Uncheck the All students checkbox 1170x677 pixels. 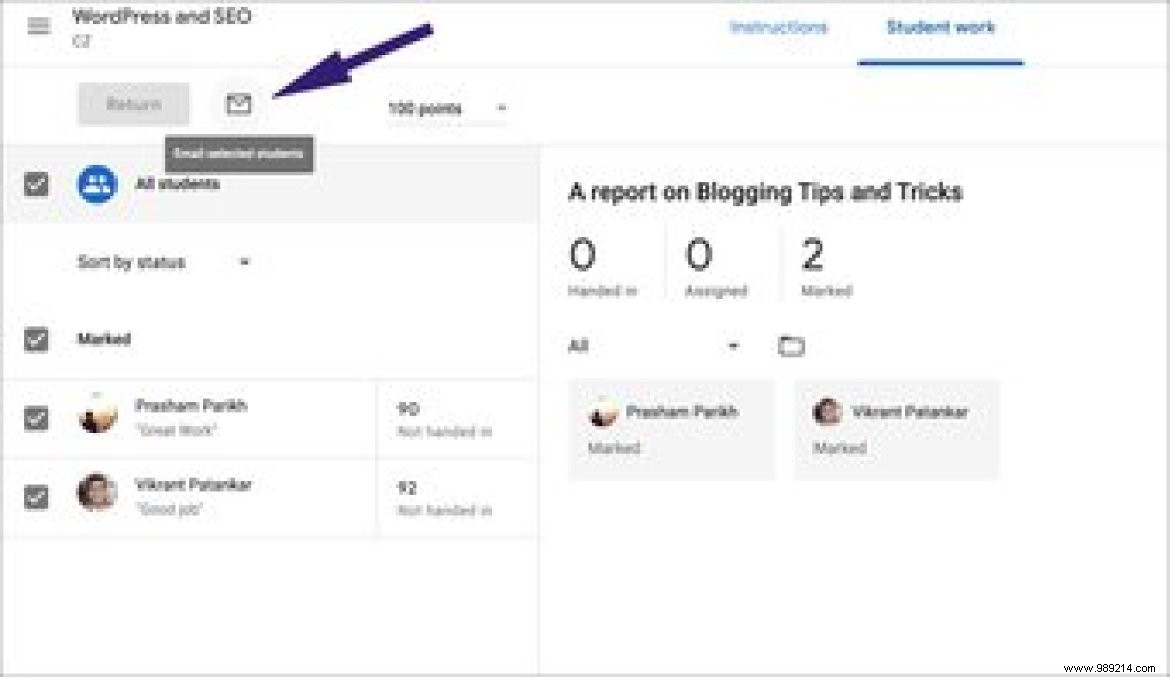coord(35,183)
